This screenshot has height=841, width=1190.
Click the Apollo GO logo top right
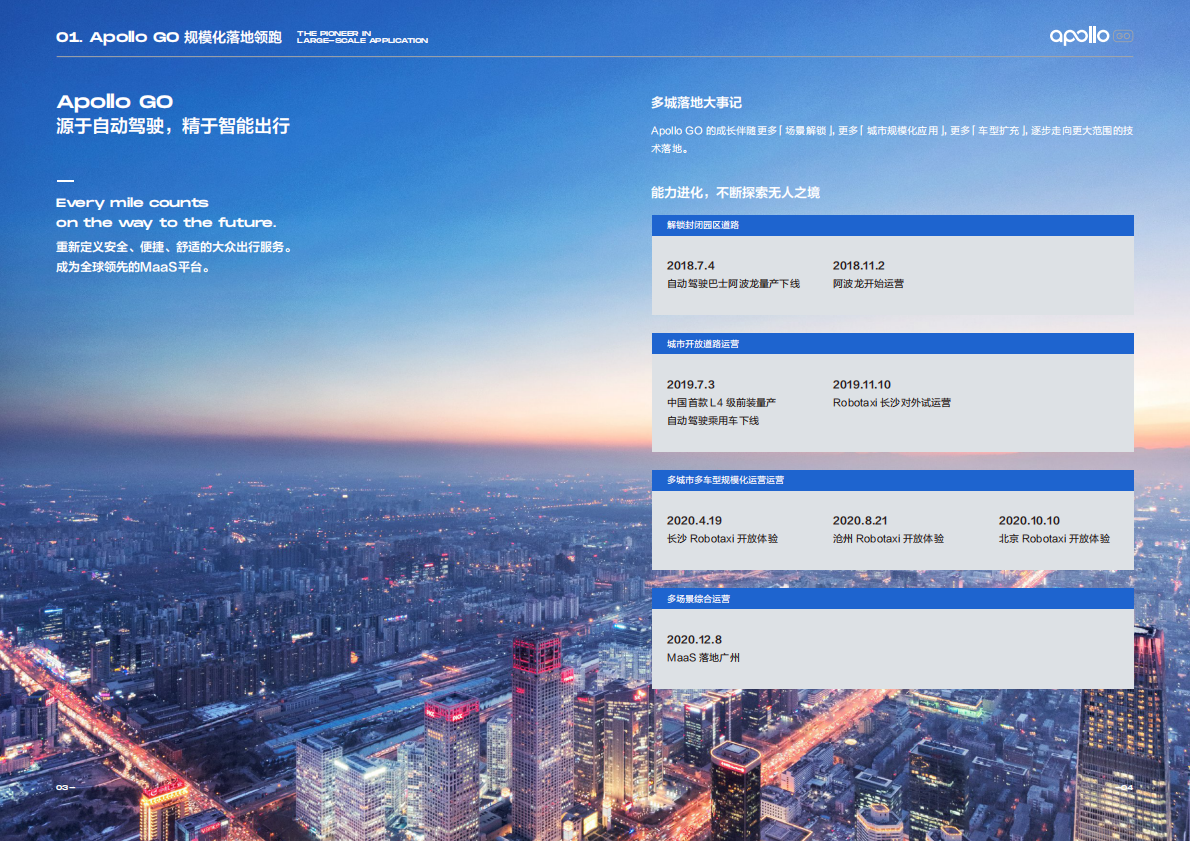(1091, 35)
